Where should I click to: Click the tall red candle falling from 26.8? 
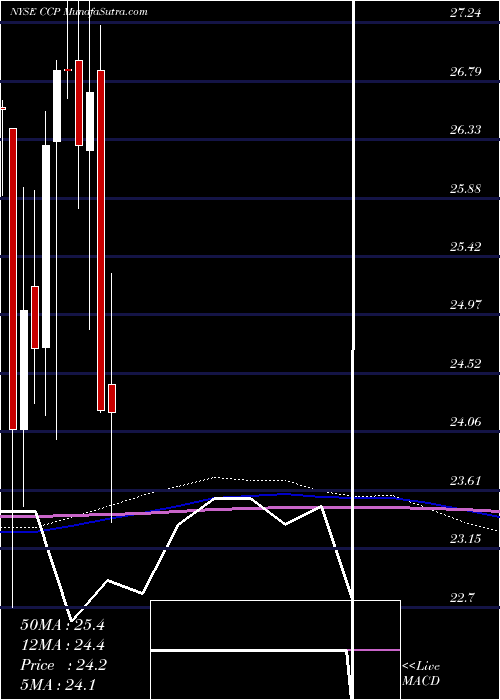click(x=101, y=240)
